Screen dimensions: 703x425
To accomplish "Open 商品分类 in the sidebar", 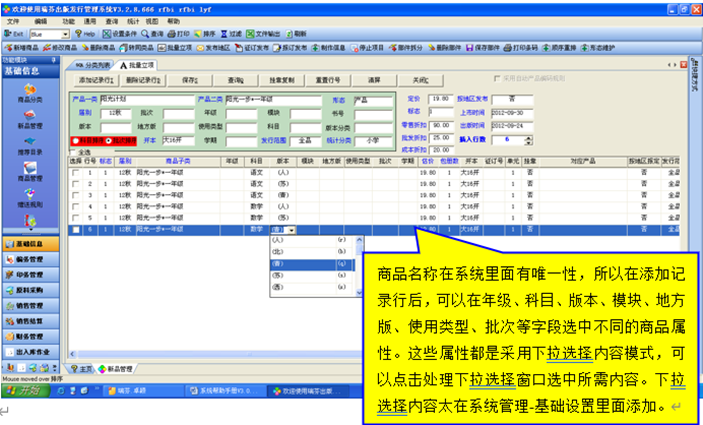I will 30,93.
